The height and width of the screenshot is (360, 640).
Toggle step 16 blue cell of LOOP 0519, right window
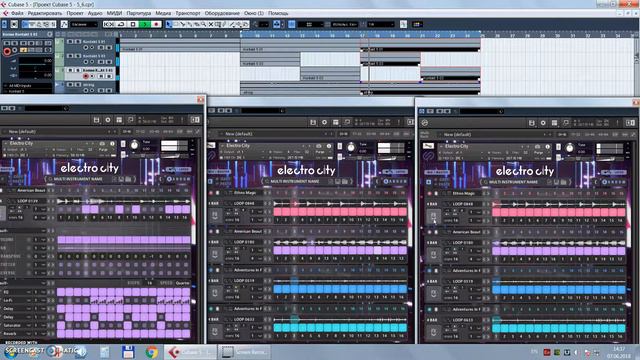click(621, 290)
